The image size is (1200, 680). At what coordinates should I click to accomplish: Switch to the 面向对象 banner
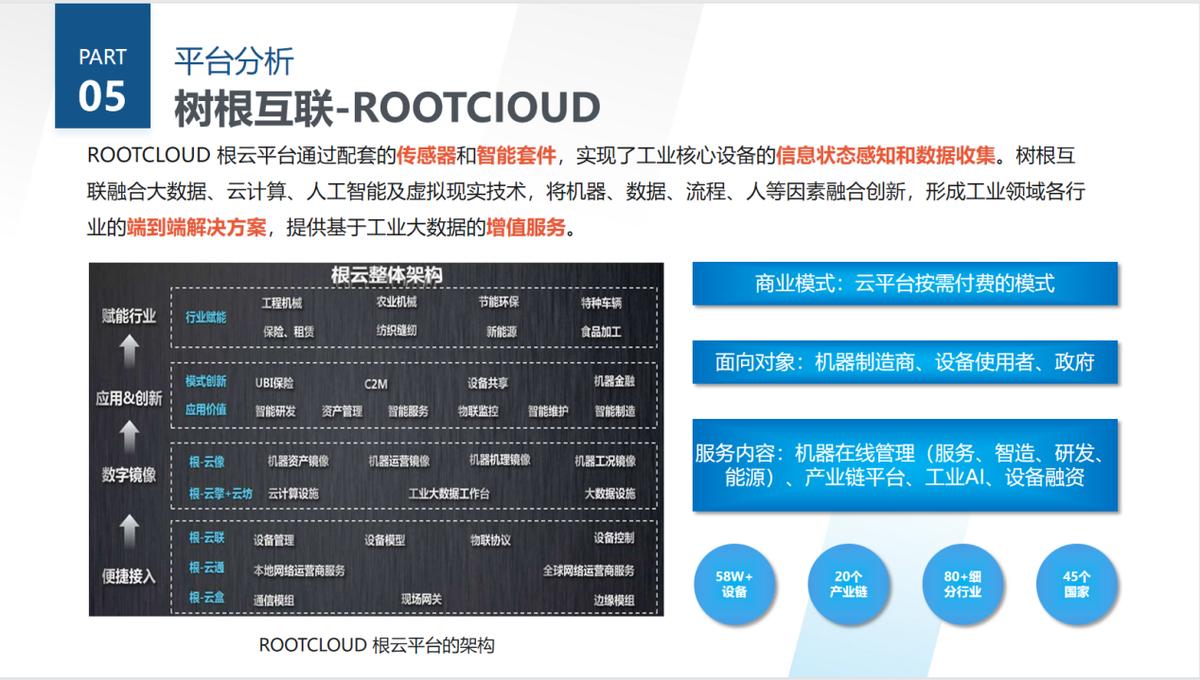[x=904, y=364]
